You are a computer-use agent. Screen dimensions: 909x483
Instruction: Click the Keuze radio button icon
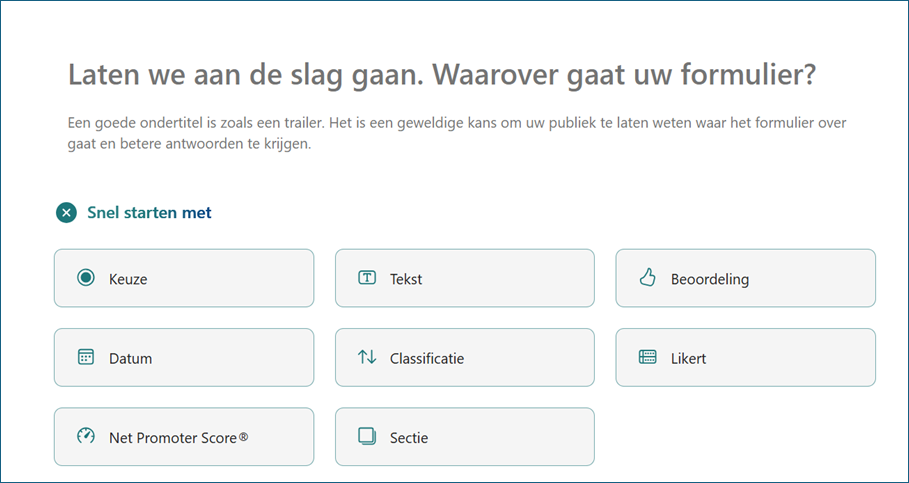click(x=86, y=278)
